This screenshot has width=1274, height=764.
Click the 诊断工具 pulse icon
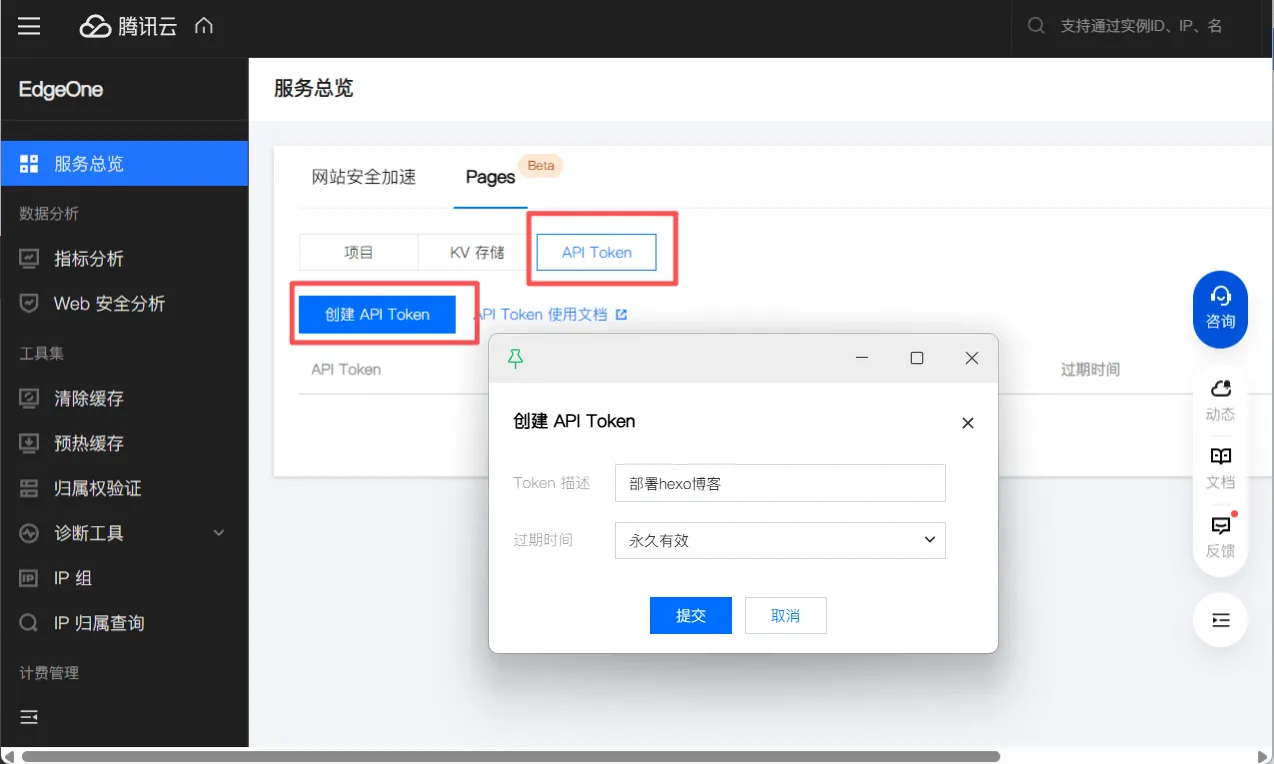tap(29, 534)
